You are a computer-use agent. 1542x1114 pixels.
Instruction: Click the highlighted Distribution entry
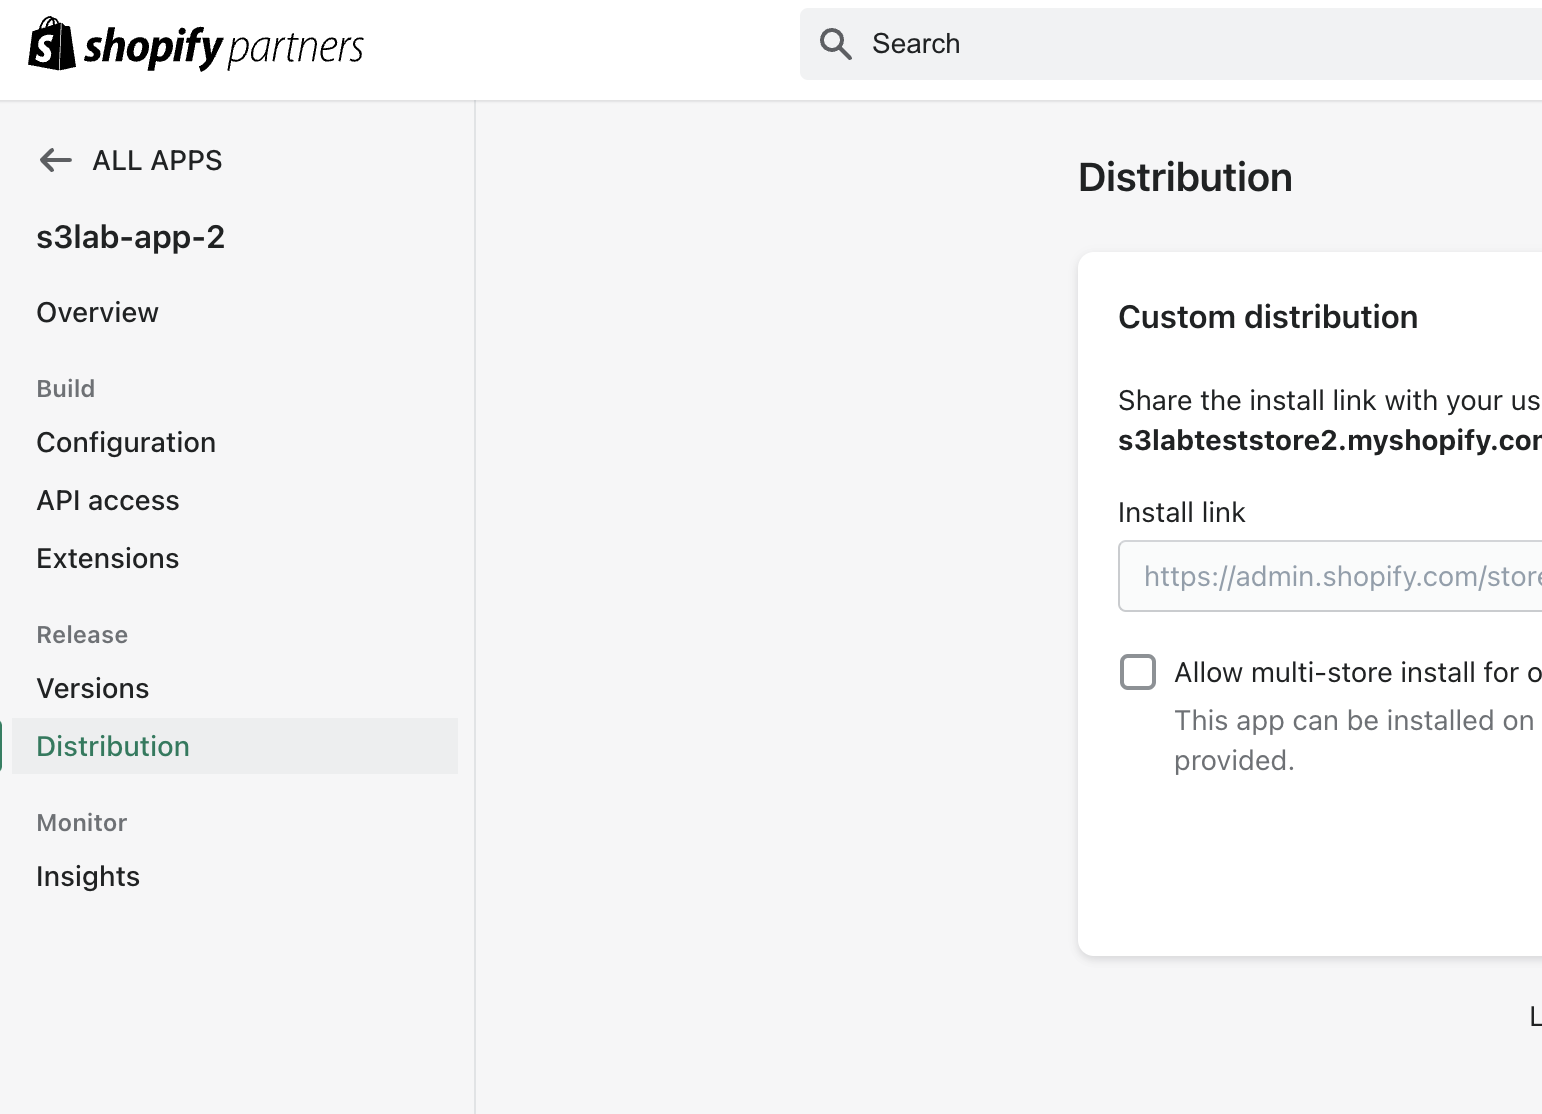(112, 746)
